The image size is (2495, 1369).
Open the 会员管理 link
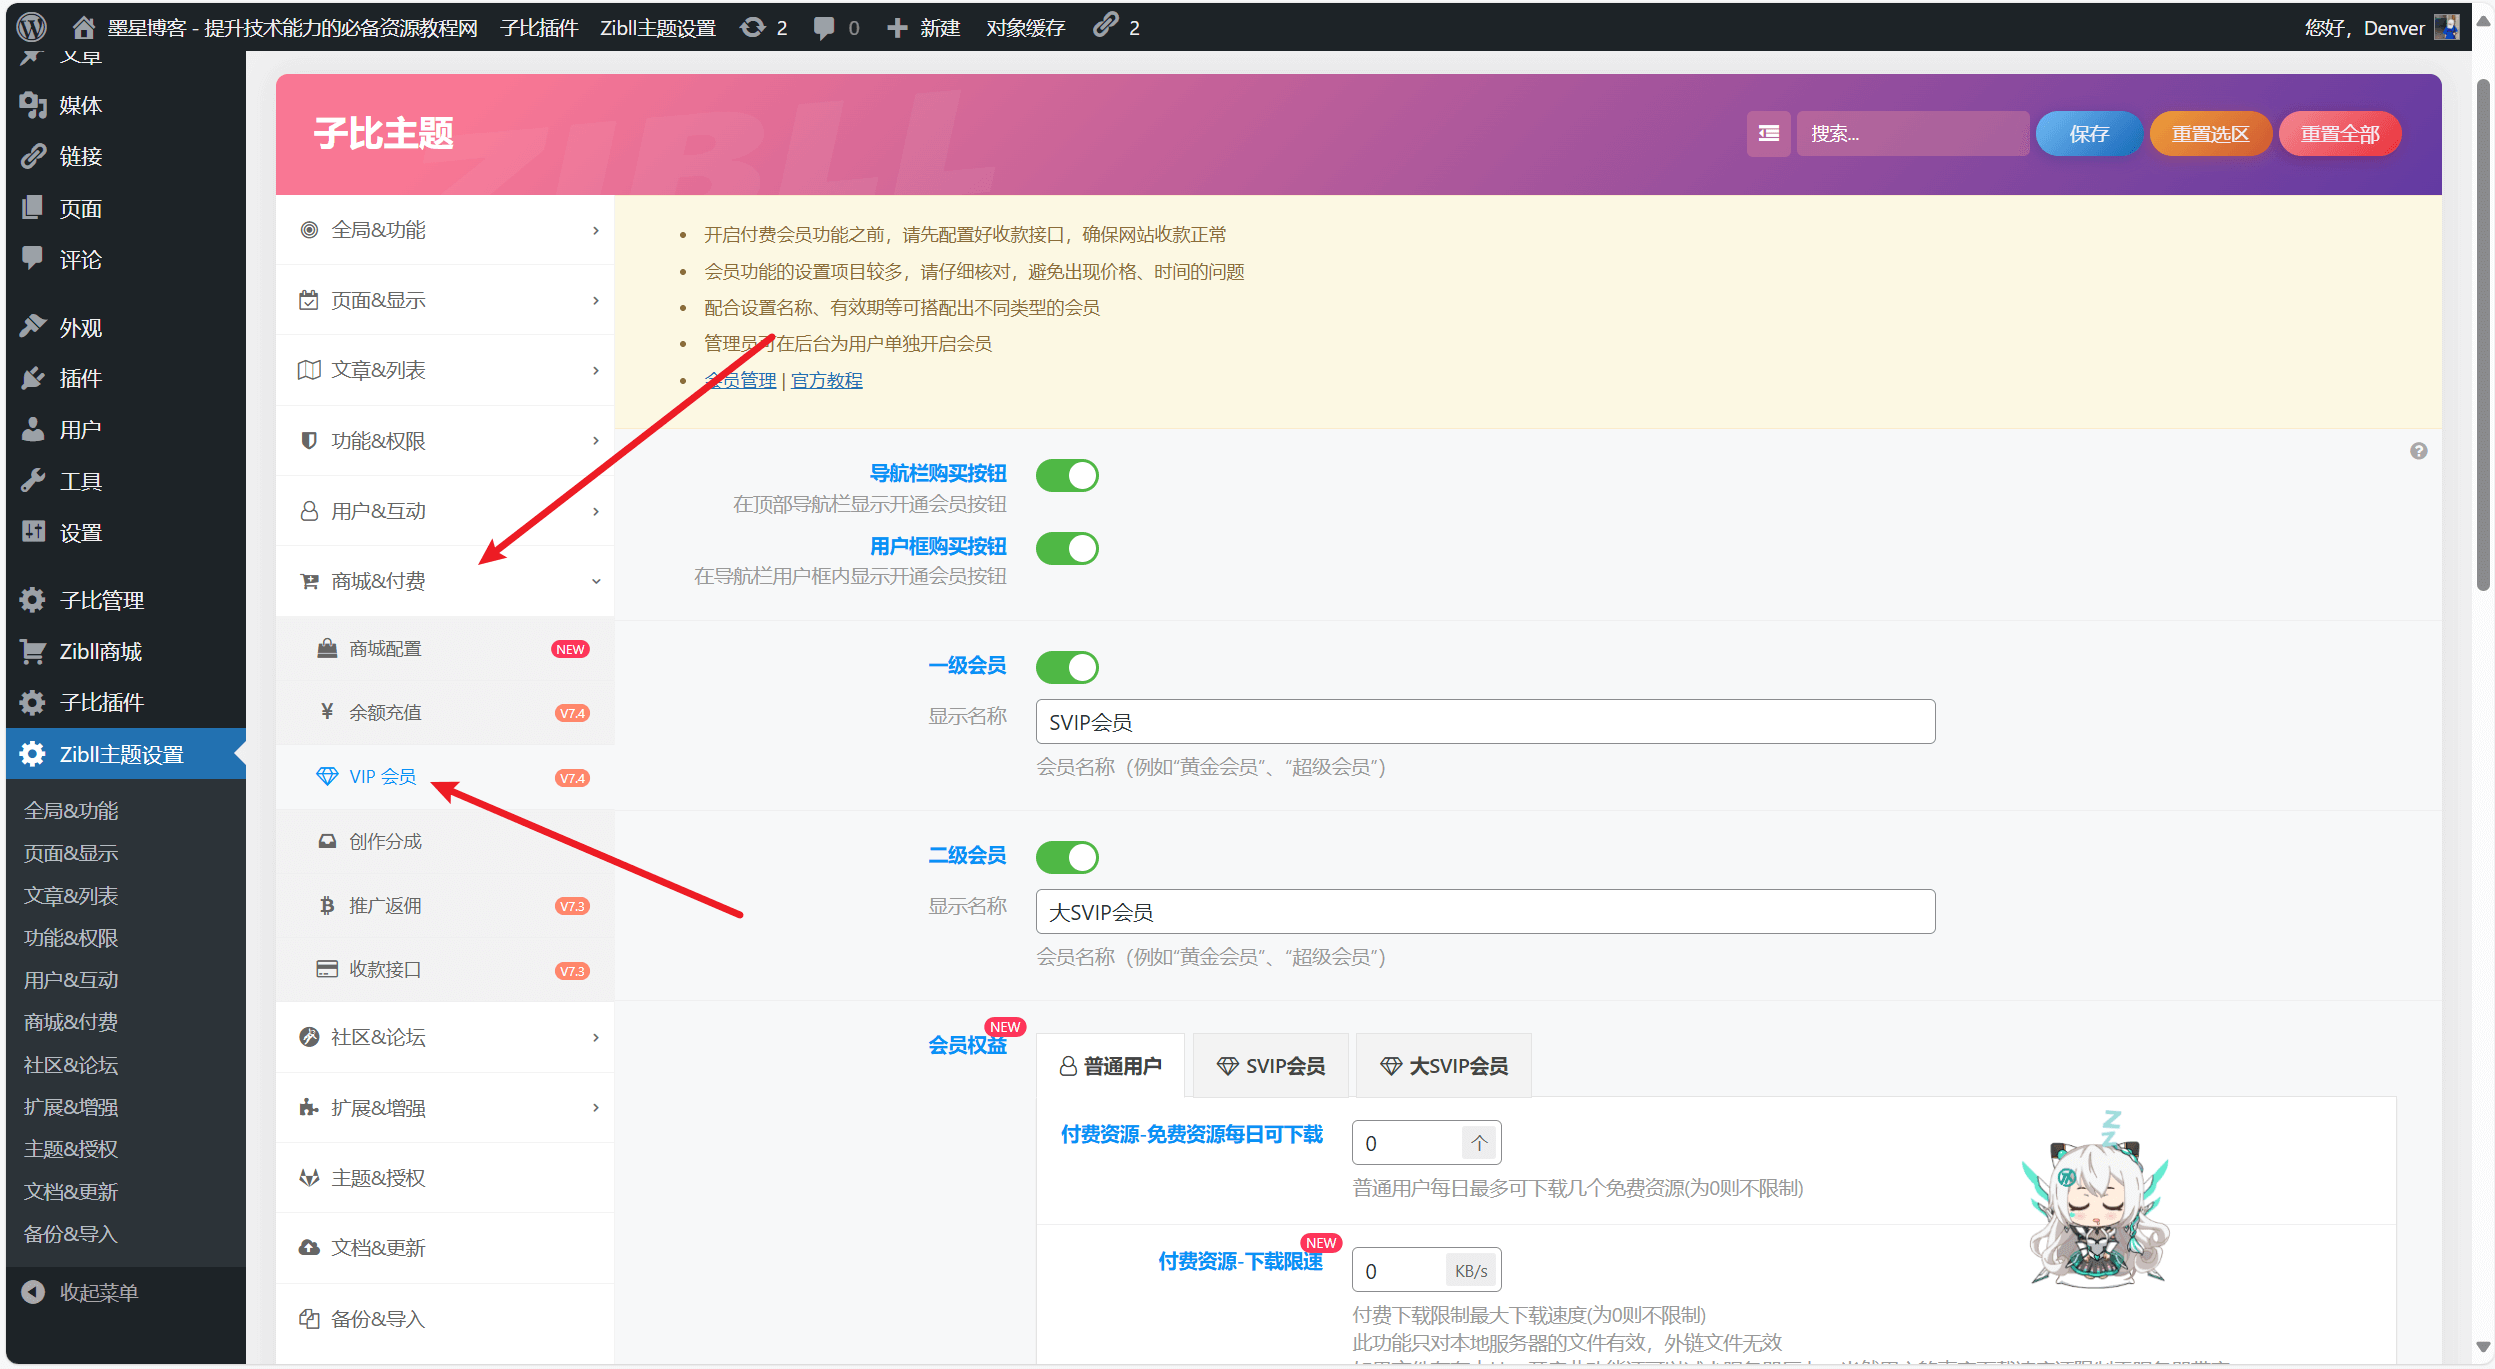(740, 380)
